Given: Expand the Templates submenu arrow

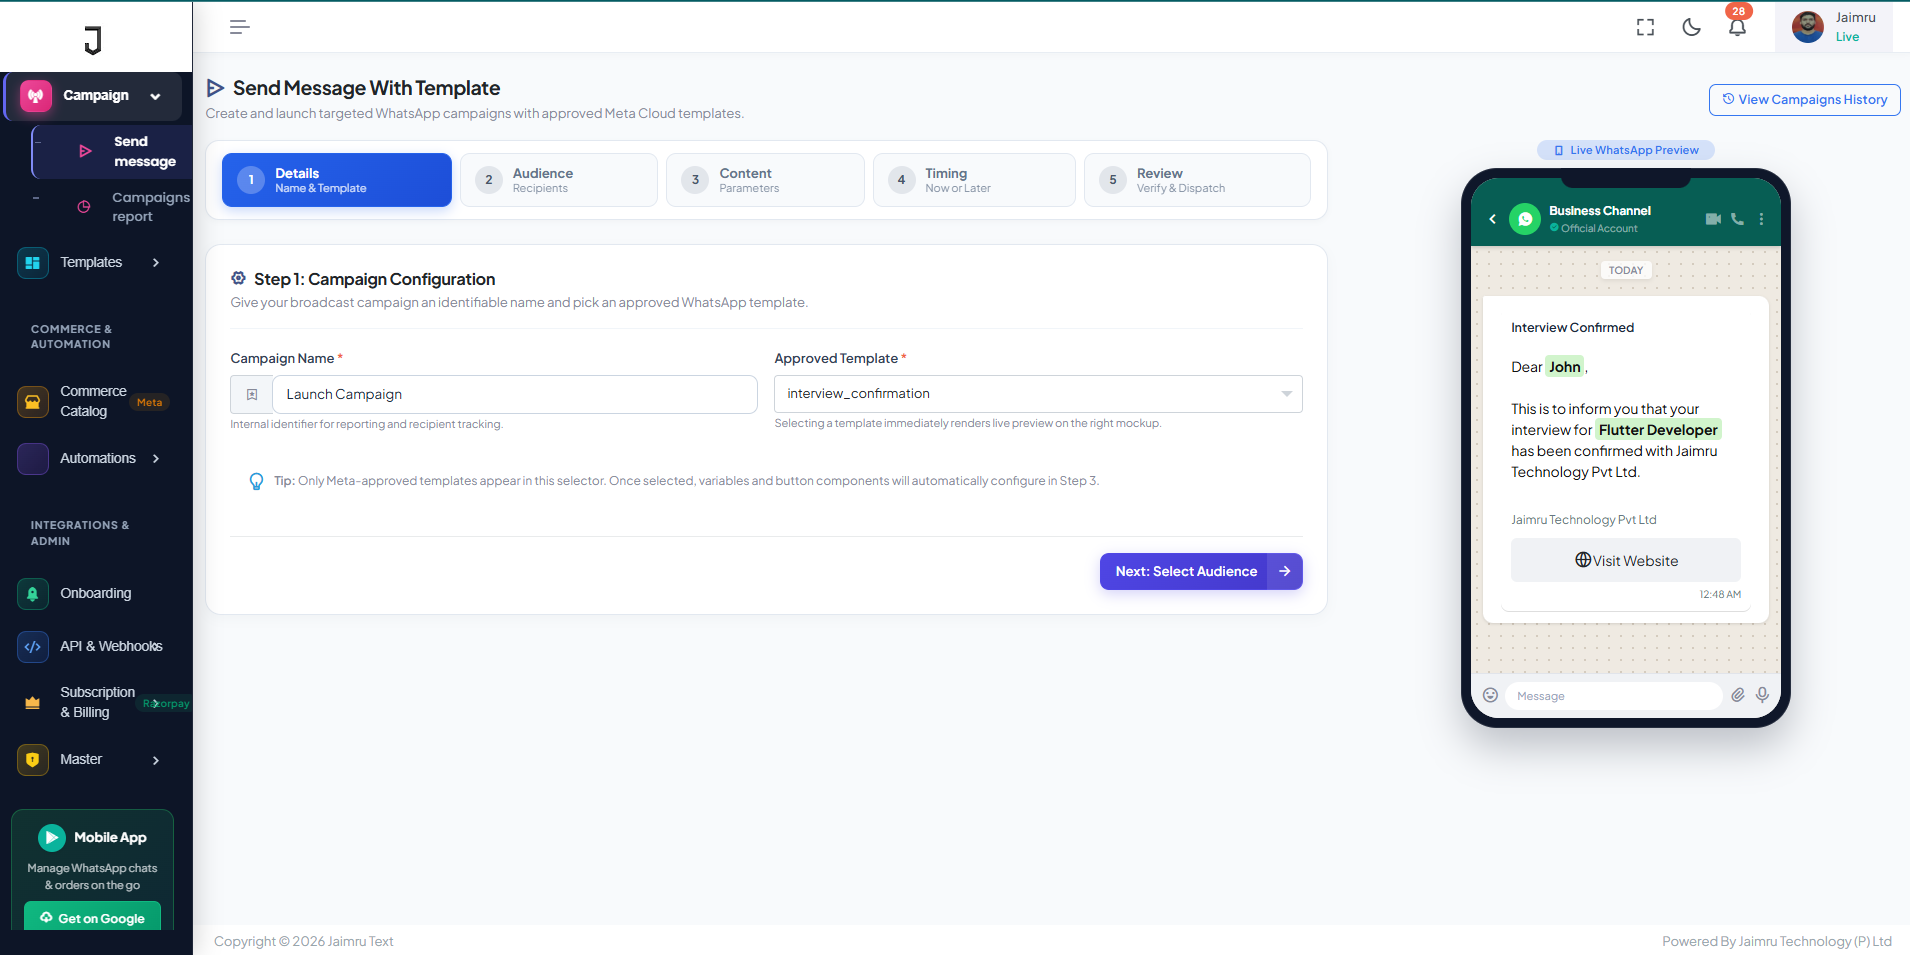Looking at the screenshot, I should (155, 263).
